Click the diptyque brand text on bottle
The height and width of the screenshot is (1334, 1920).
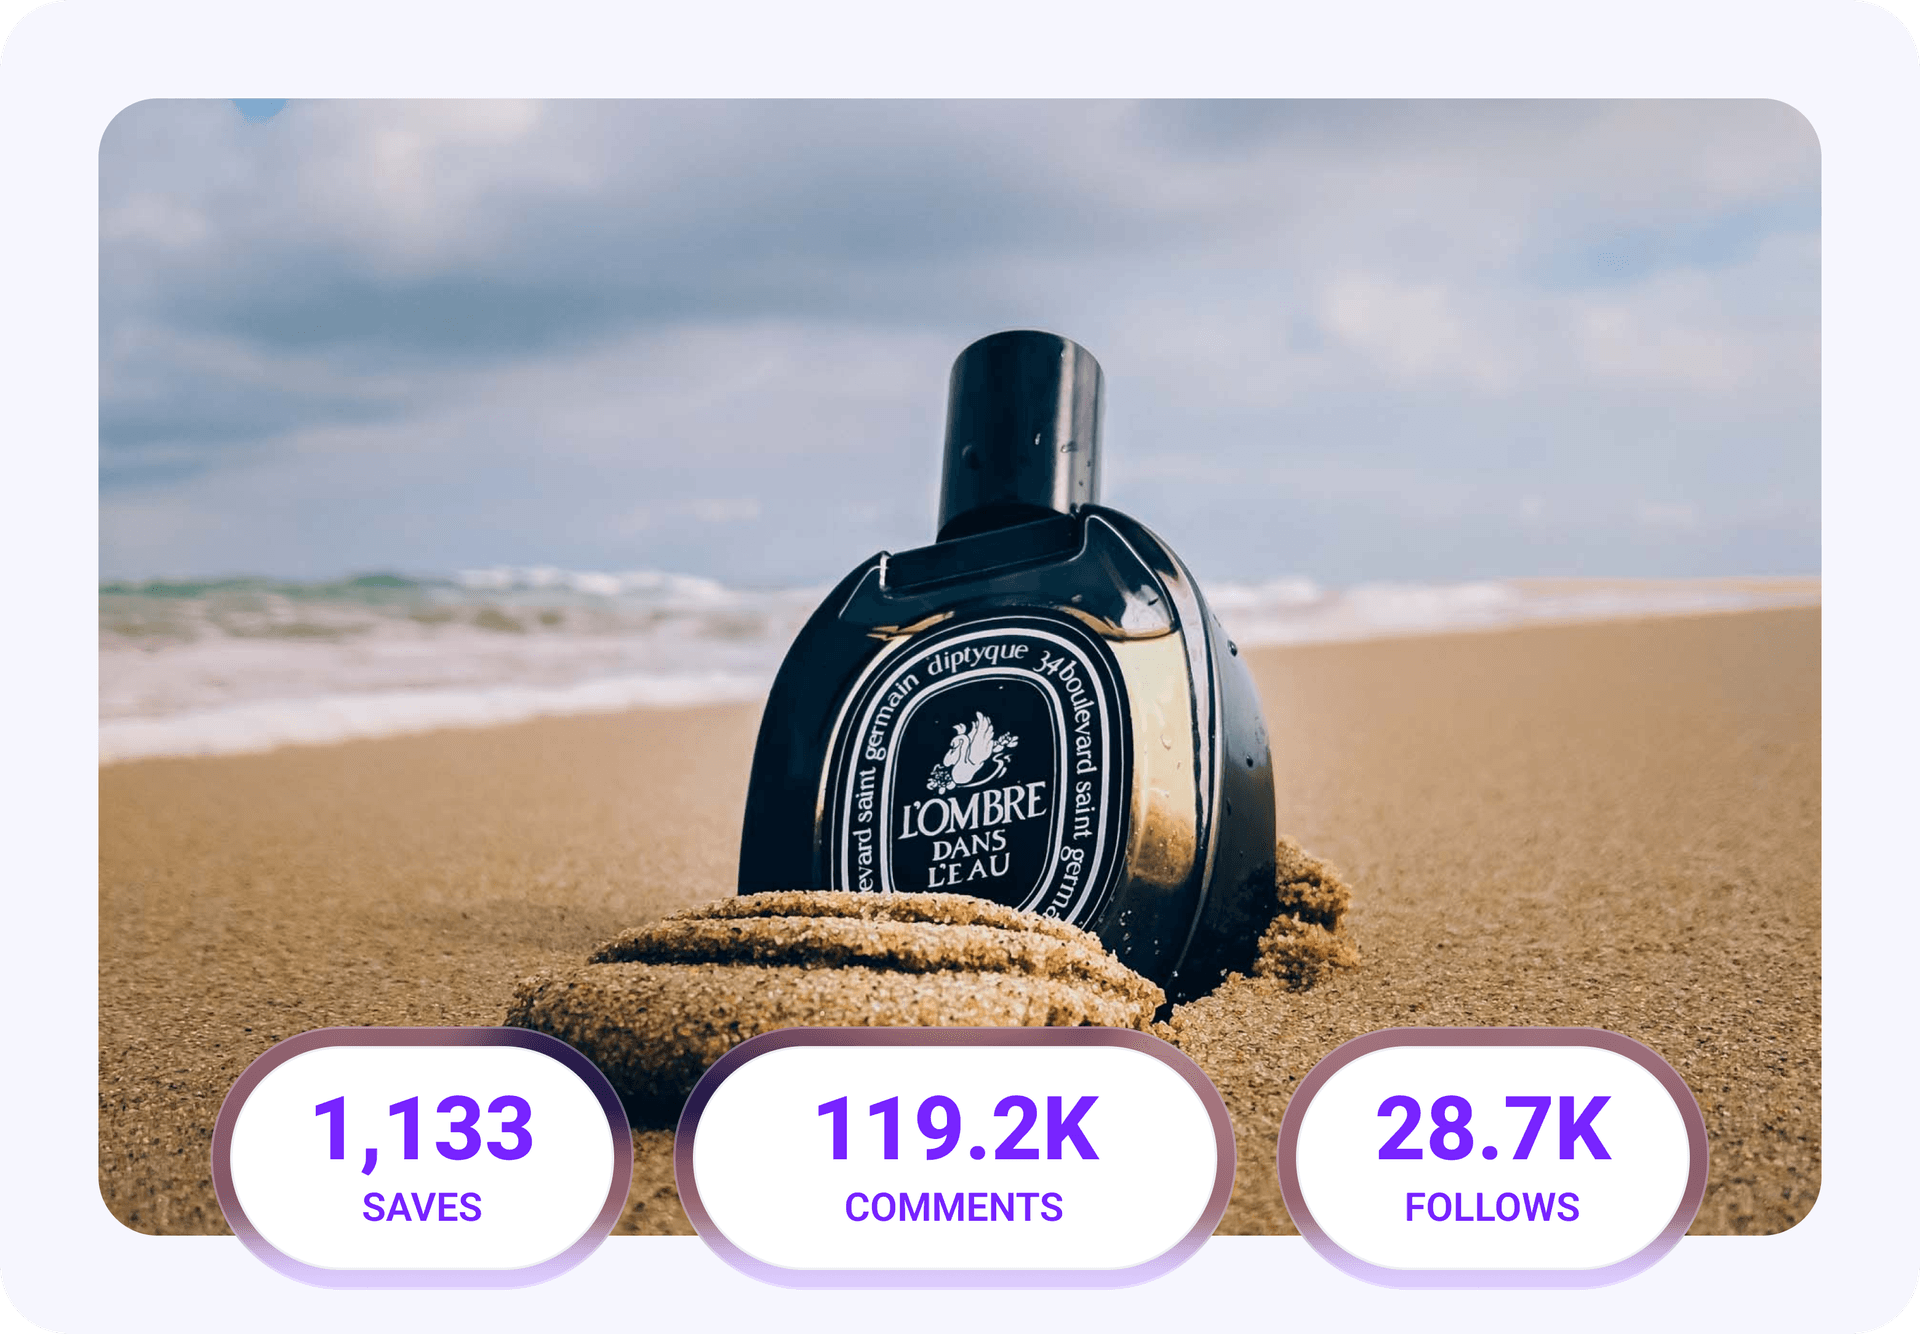[x=977, y=657]
